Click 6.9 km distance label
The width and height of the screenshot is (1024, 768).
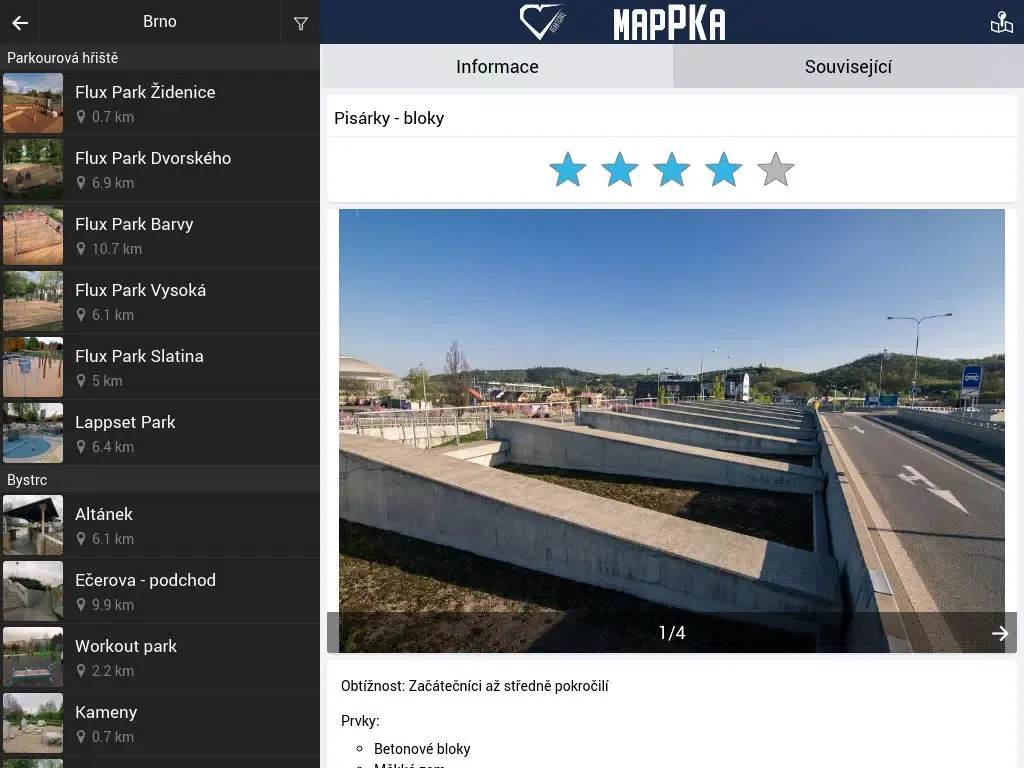(x=112, y=183)
